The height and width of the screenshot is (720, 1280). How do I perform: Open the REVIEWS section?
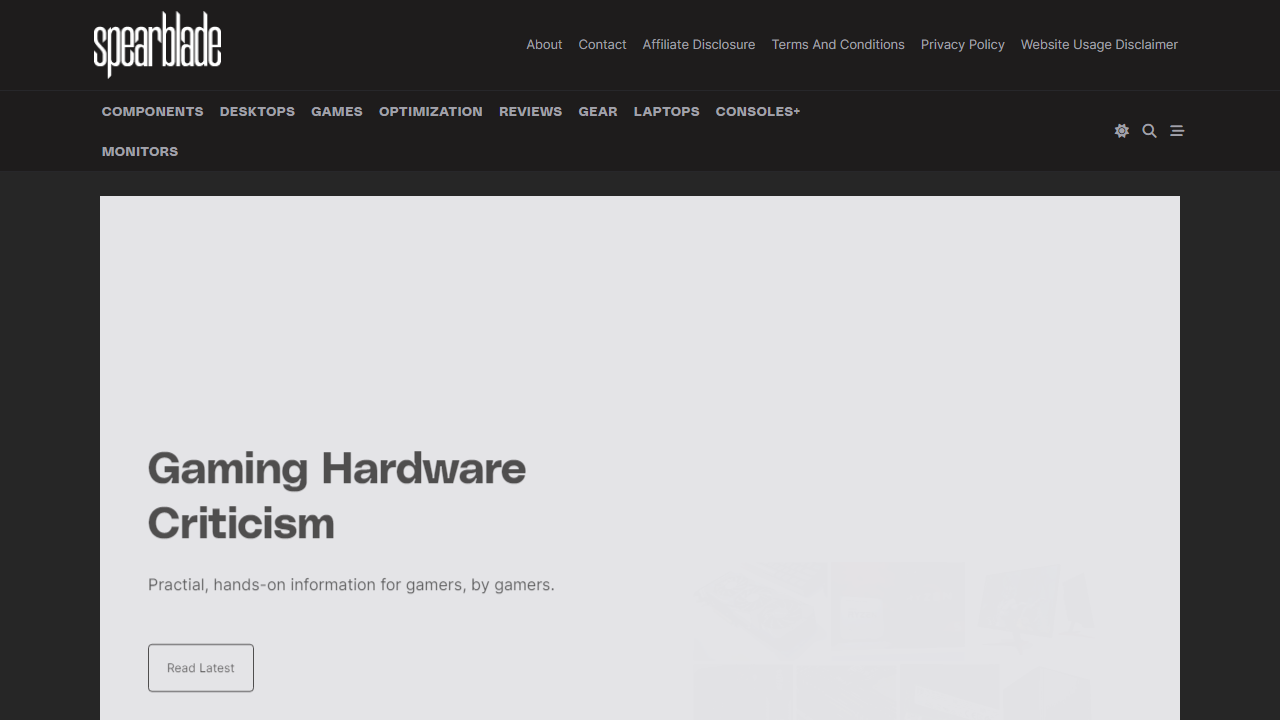[x=530, y=111]
